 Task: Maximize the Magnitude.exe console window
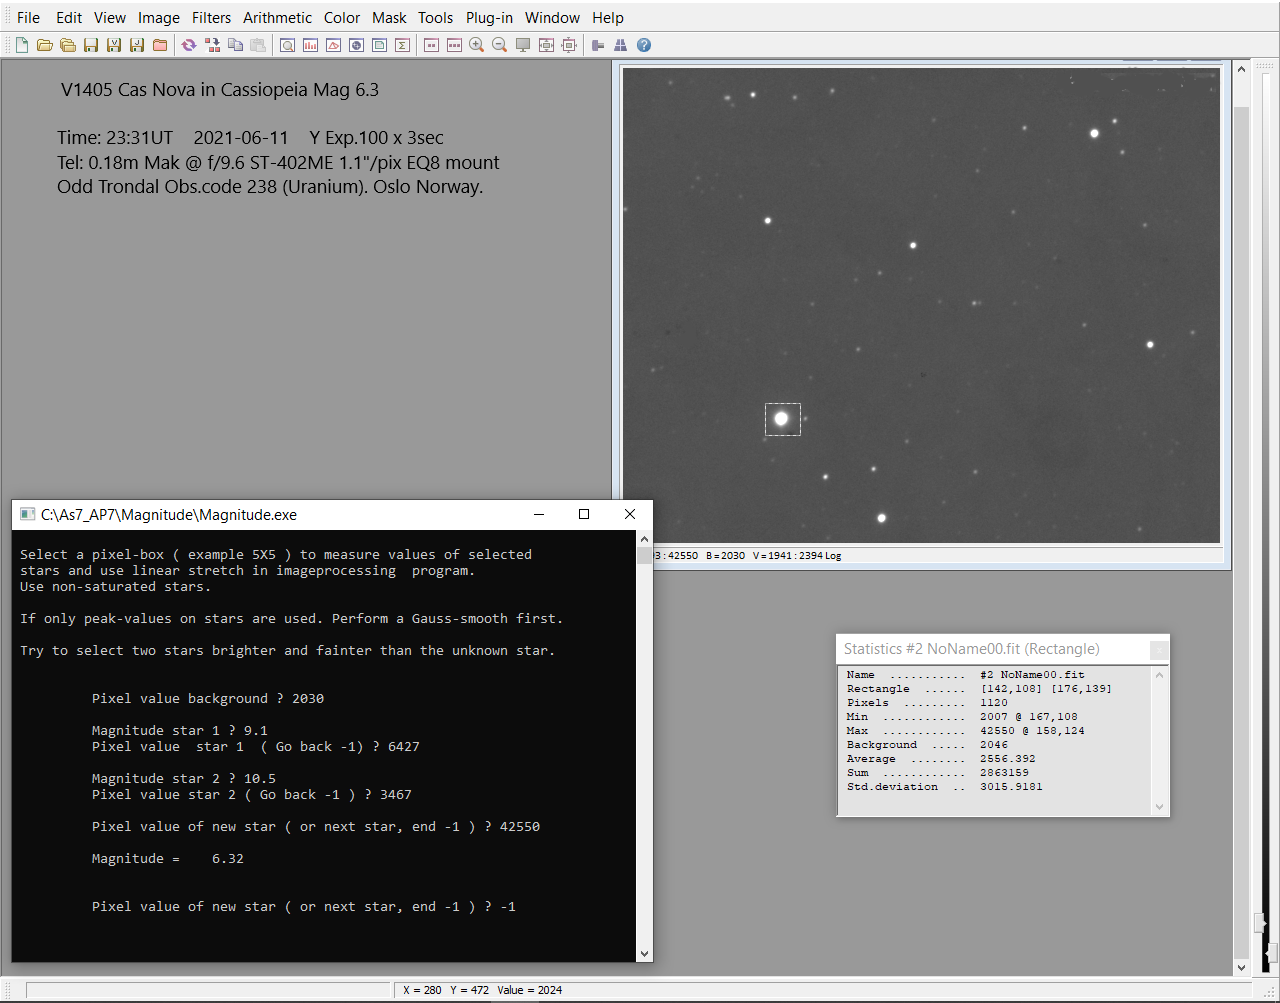pyautogui.click(x=584, y=514)
